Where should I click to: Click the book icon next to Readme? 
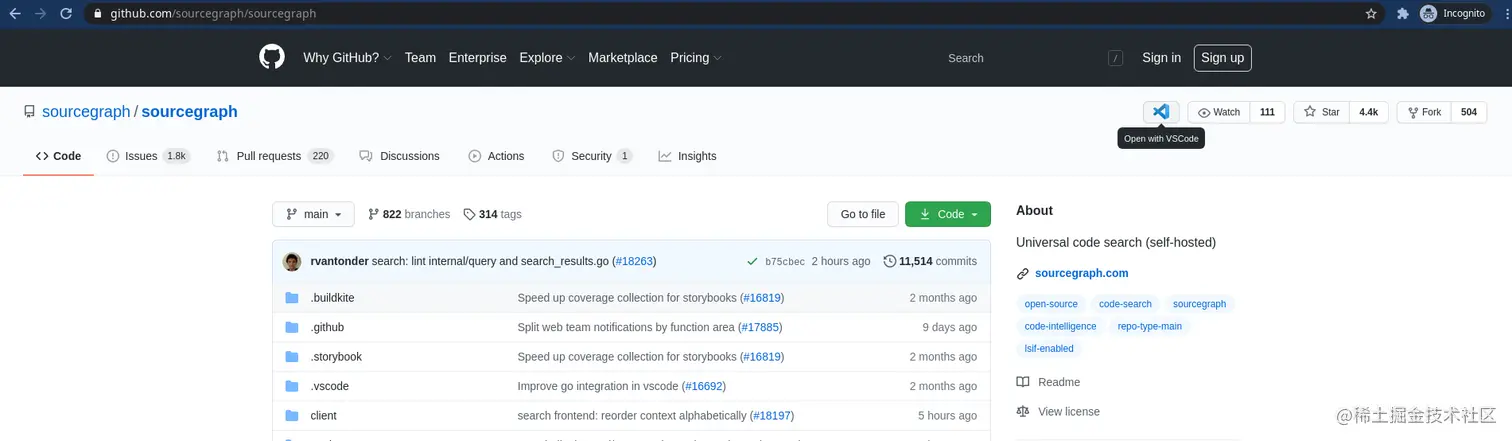click(1023, 382)
